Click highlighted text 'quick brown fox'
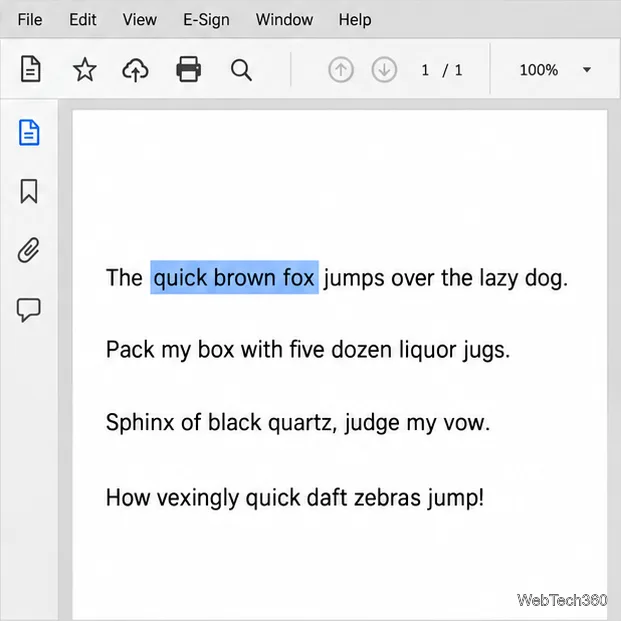Image resolution: width=621 pixels, height=621 pixels. [234, 277]
